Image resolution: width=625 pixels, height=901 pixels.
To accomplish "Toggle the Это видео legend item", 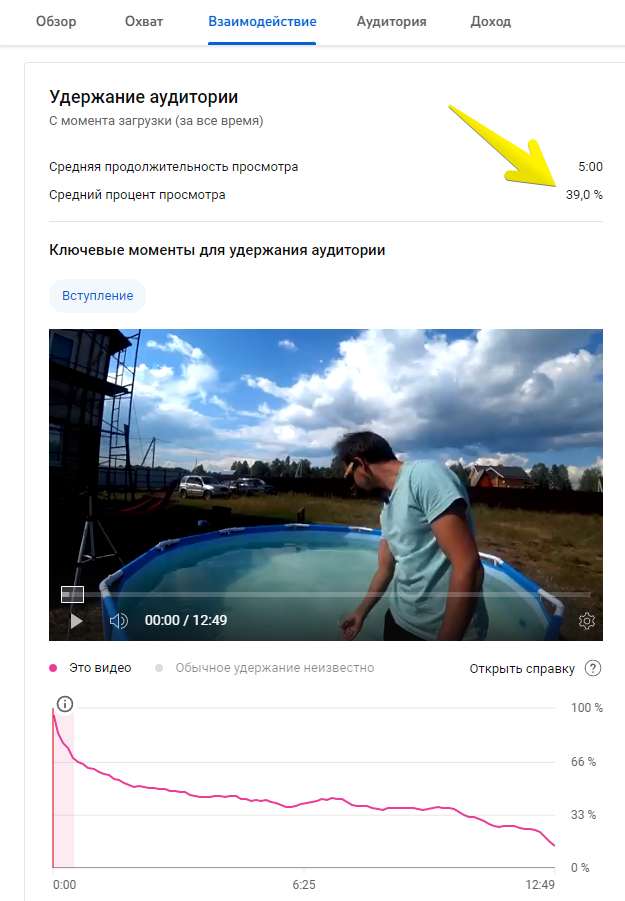I will [91, 668].
